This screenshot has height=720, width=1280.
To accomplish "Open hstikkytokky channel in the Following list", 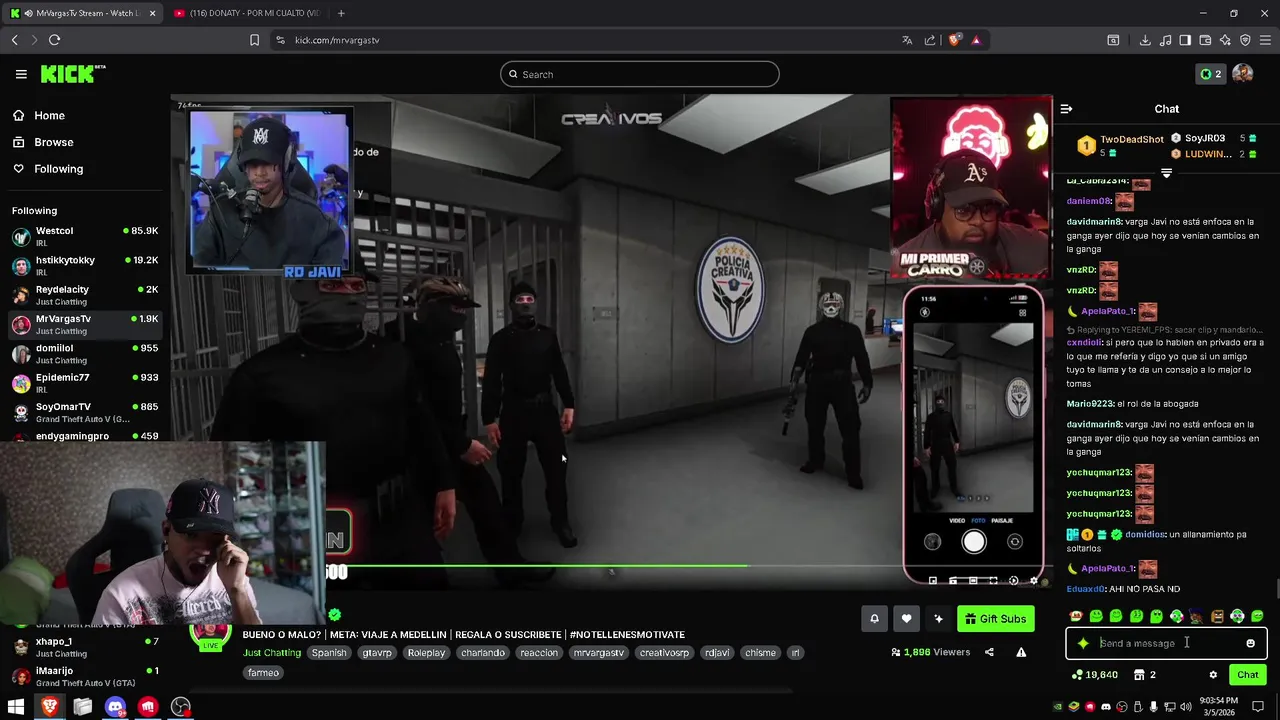I will point(85,265).
